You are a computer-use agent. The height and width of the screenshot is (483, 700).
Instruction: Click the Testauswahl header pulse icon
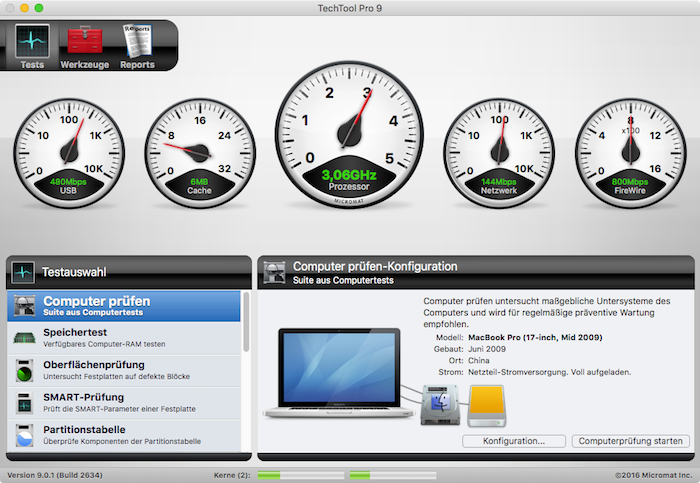click(23, 272)
